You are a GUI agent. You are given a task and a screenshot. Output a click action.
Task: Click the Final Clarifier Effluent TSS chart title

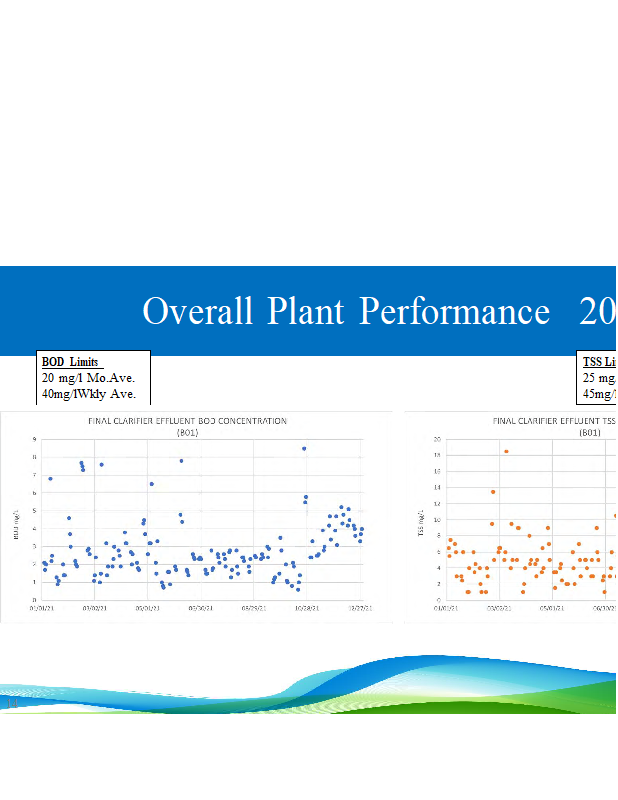[x=555, y=421]
